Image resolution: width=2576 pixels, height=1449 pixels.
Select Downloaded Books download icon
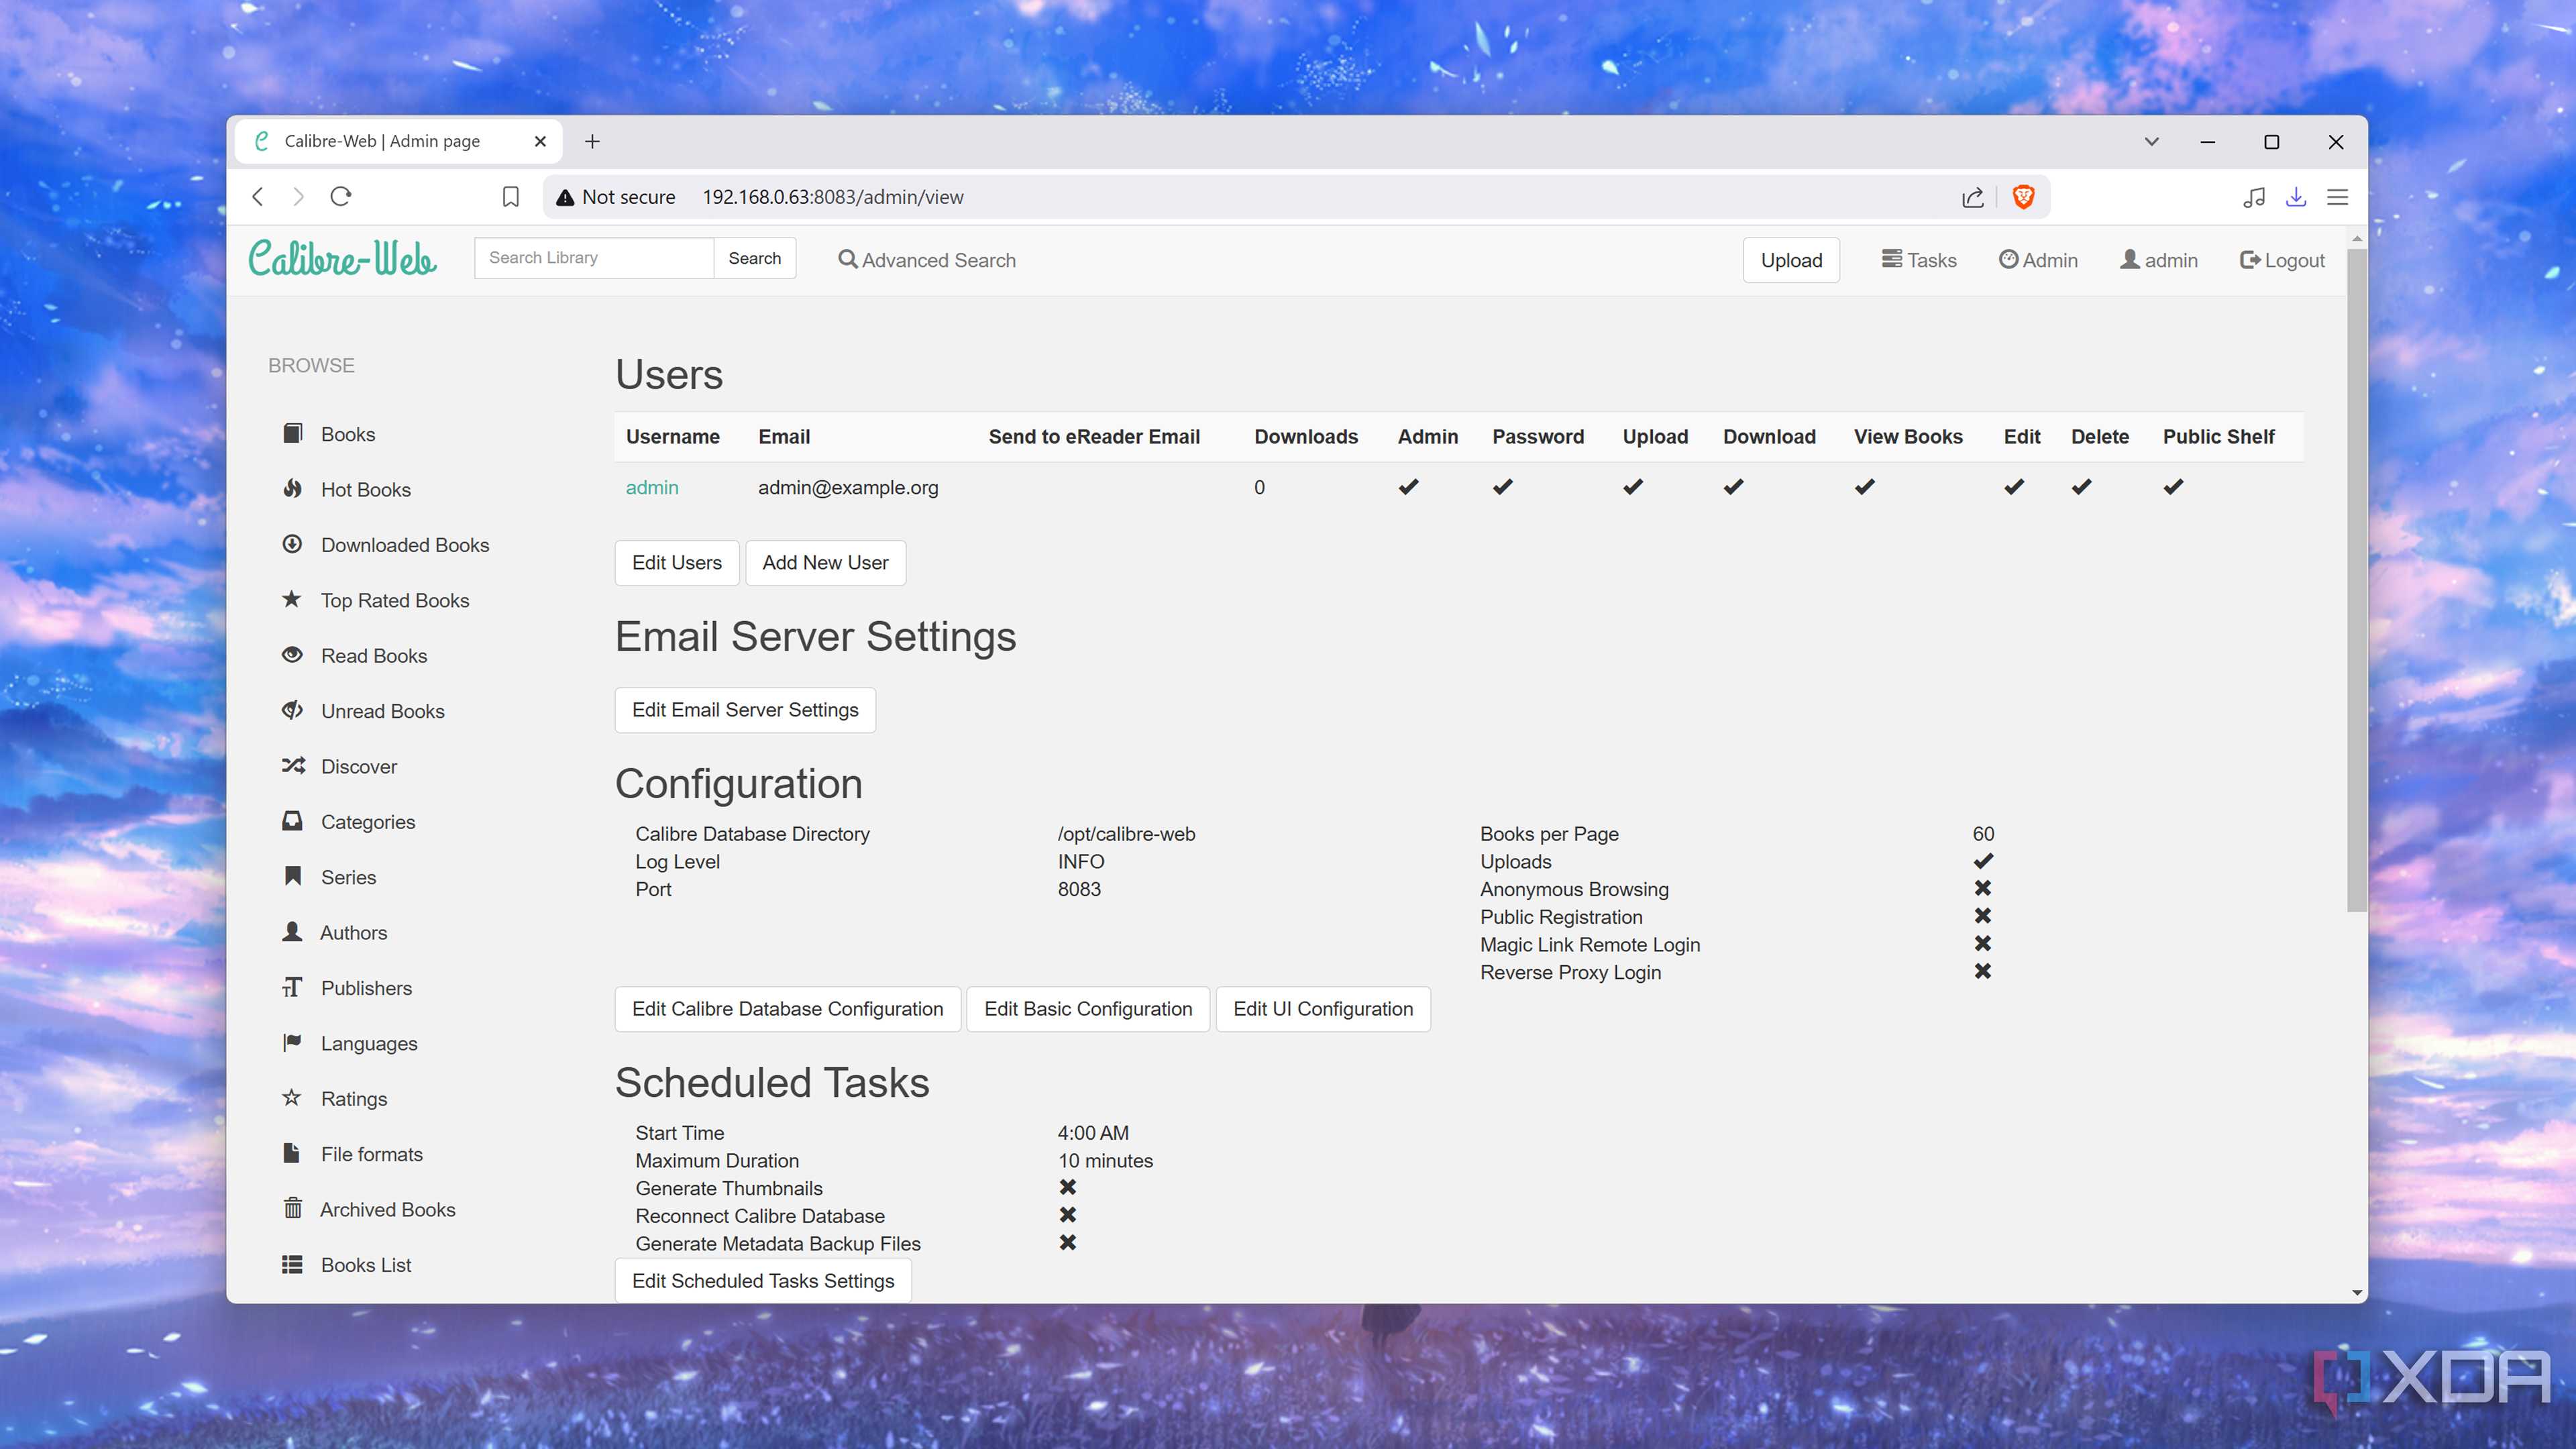click(292, 544)
